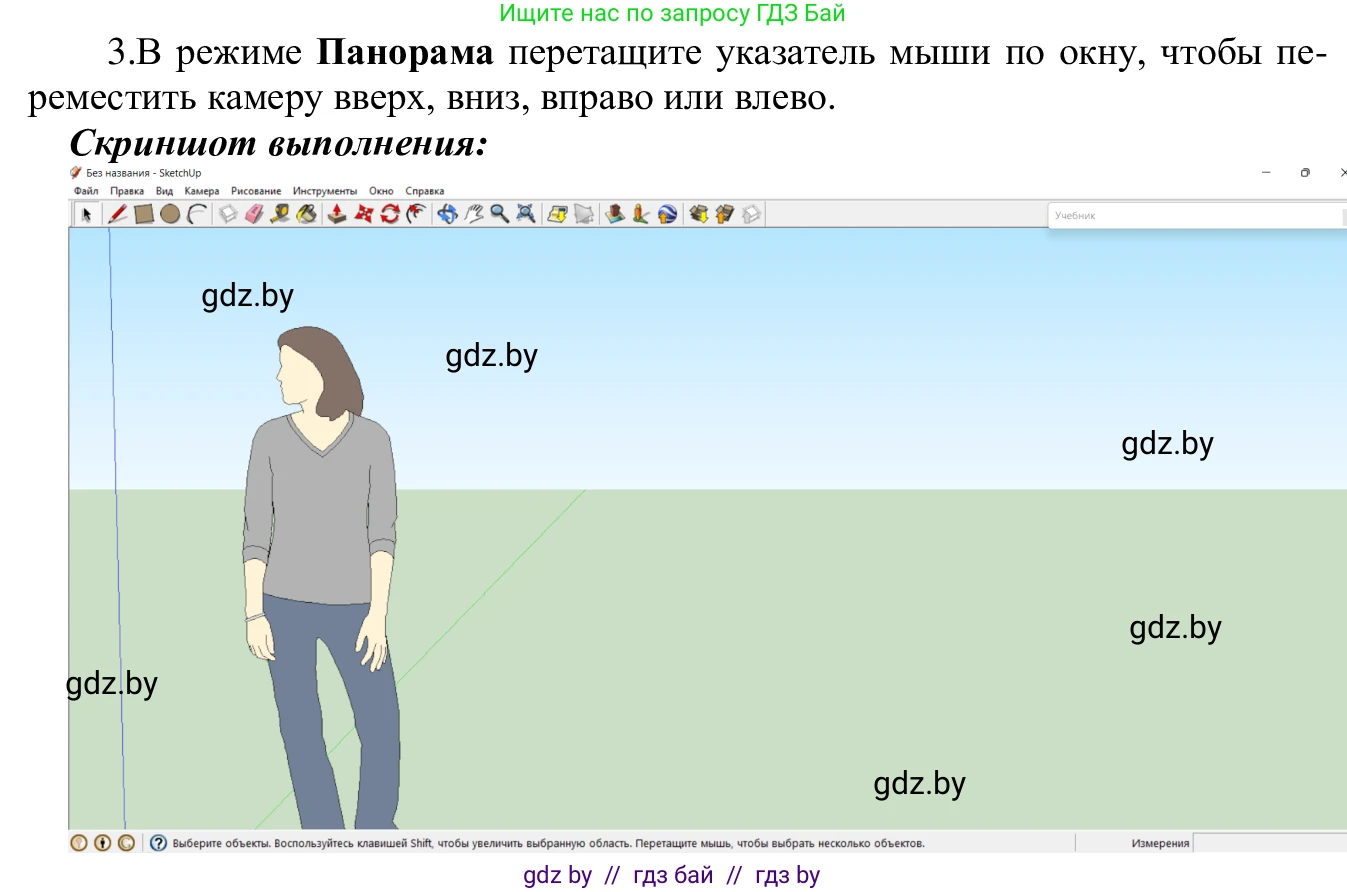Select the Paint Bucket tool

click(x=307, y=214)
